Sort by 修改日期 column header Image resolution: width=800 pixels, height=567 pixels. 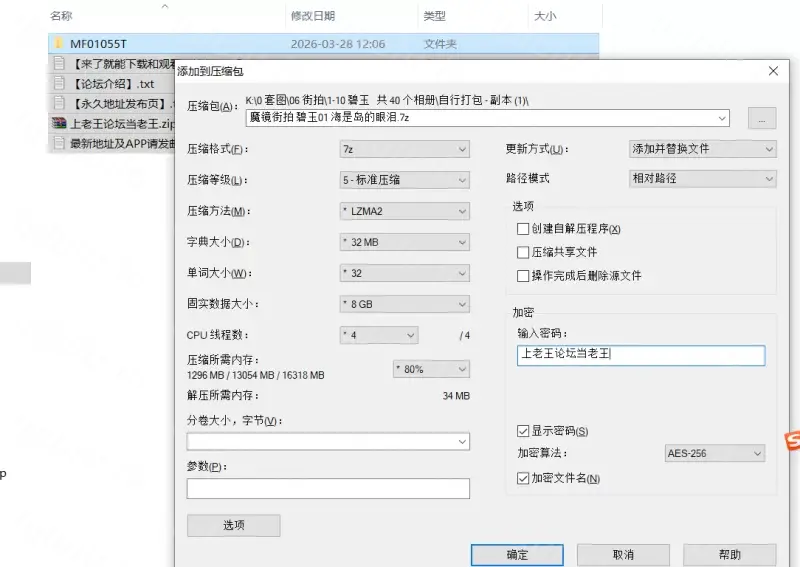[x=313, y=16]
